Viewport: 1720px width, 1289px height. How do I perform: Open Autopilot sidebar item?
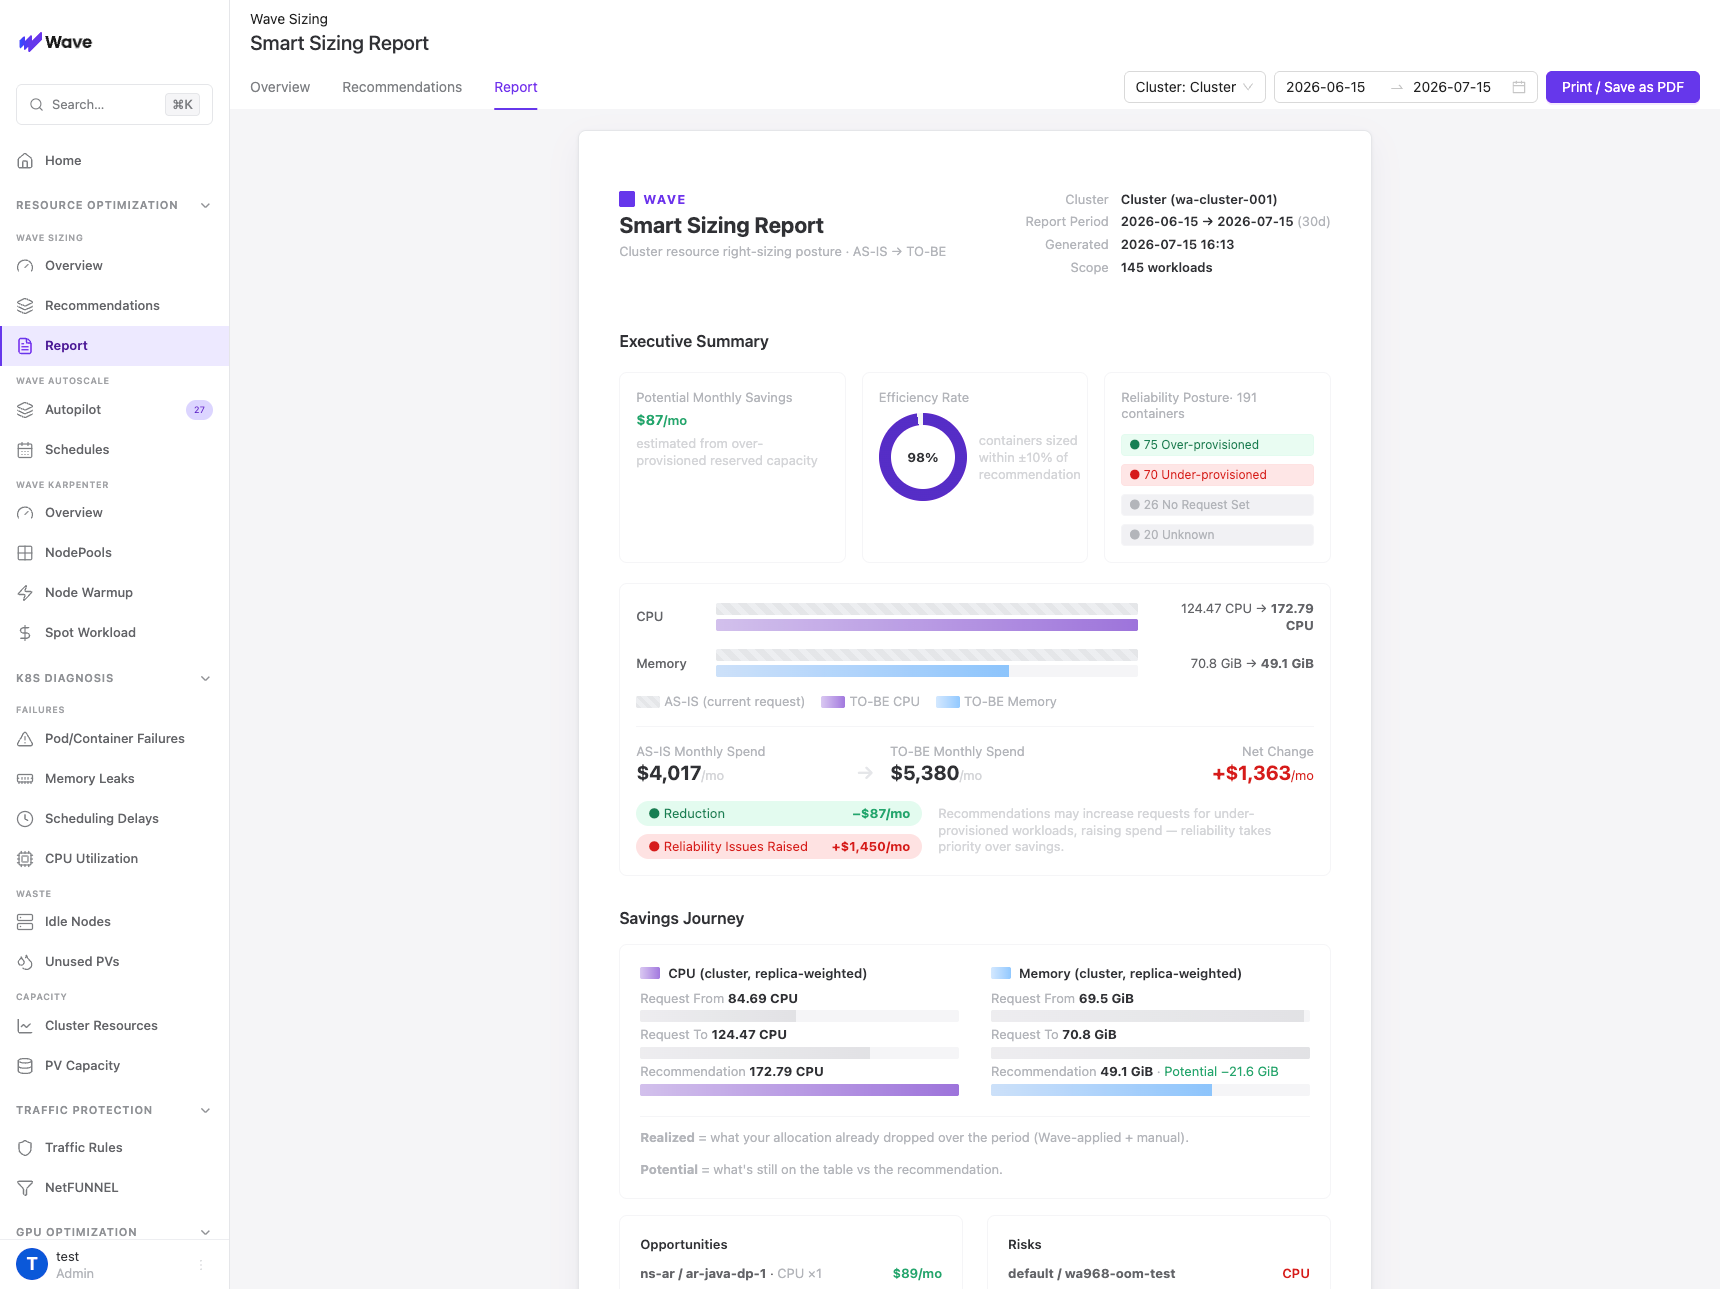click(114, 410)
